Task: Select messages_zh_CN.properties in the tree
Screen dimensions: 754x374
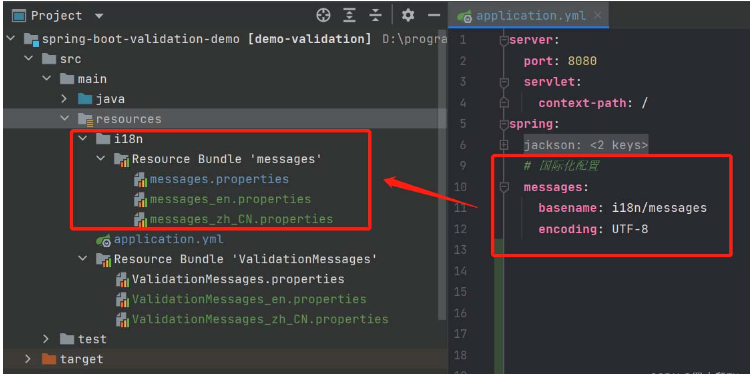Action: point(241,219)
